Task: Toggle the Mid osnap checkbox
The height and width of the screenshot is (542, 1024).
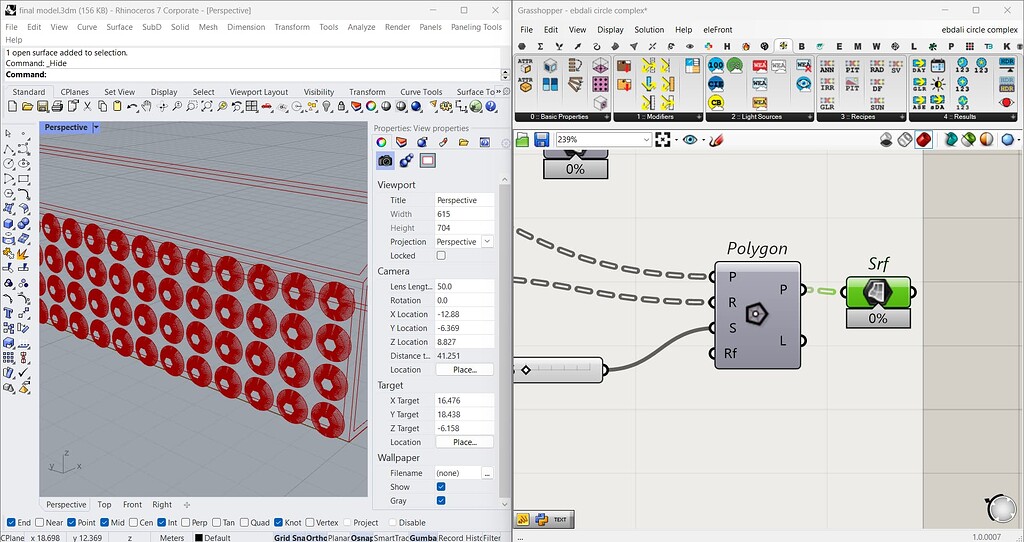Action: click(x=105, y=522)
